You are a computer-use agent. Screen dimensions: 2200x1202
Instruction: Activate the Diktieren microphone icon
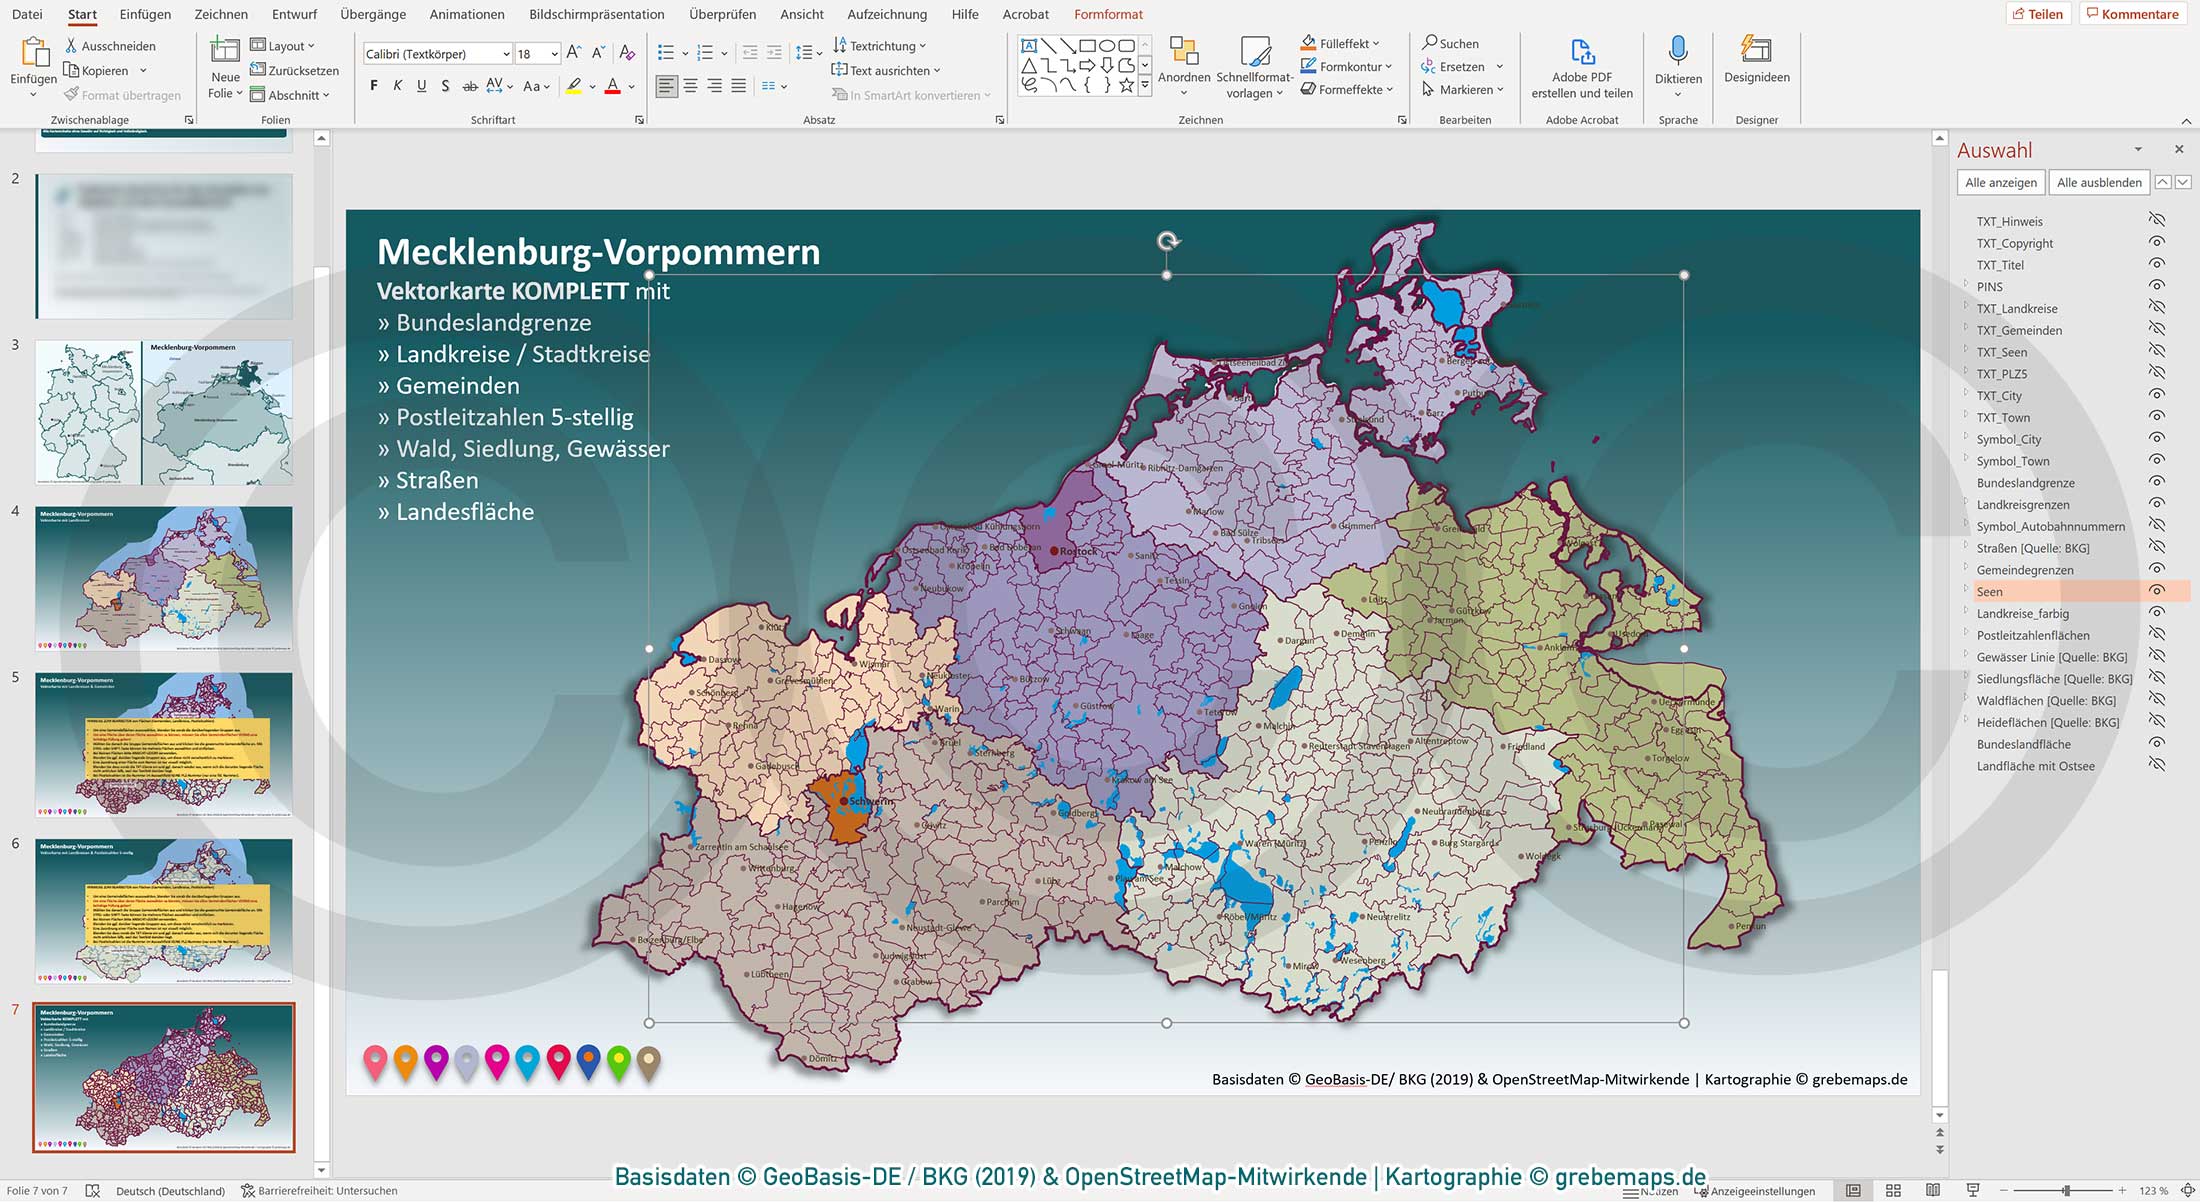coord(1678,50)
